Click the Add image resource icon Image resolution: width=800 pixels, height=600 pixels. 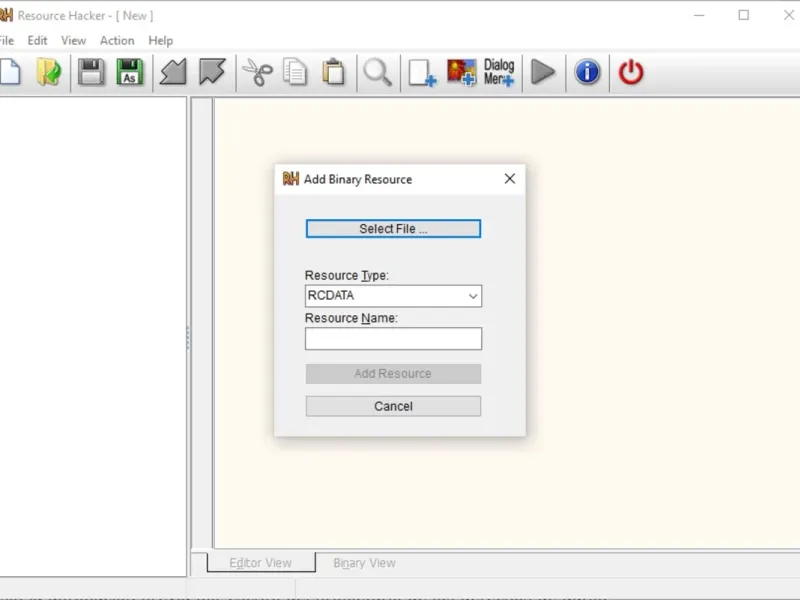[x=462, y=72]
